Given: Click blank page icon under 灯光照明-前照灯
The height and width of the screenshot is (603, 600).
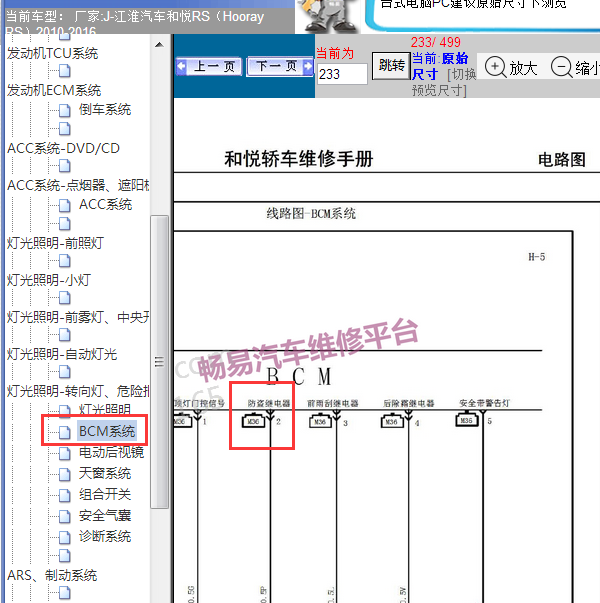Looking at the screenshot, I should [x=65, y=261].
